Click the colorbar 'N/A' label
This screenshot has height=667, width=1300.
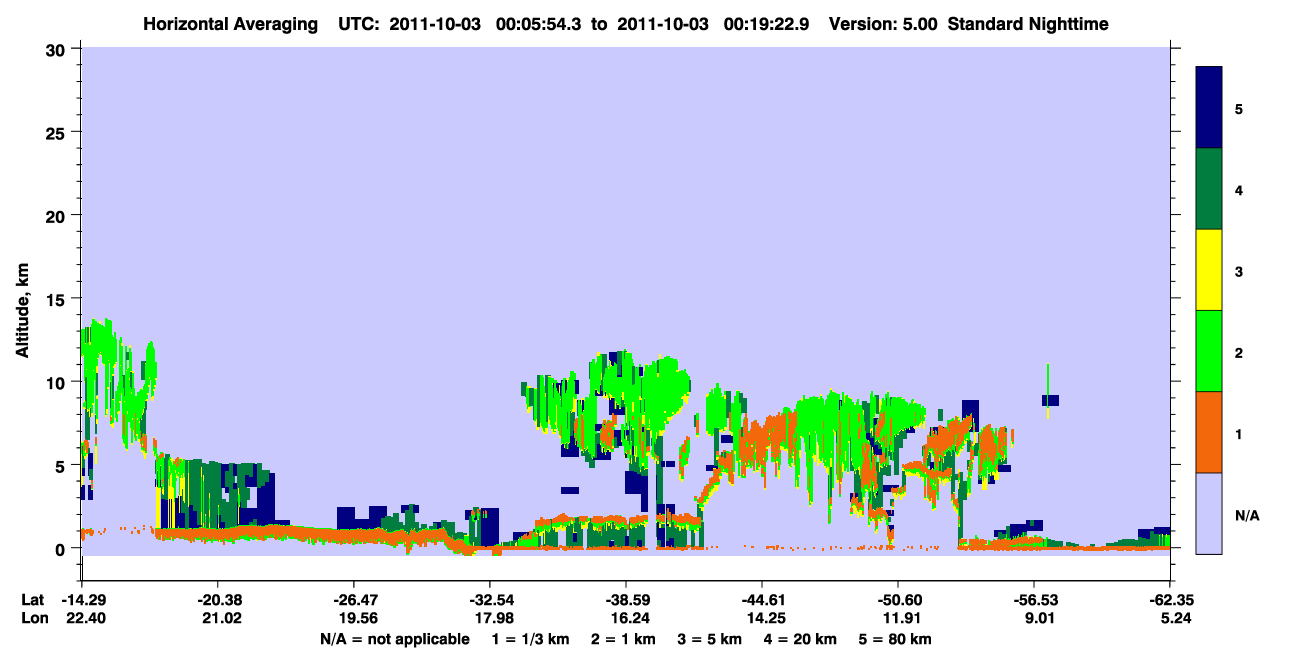[x=1247, y=515]
